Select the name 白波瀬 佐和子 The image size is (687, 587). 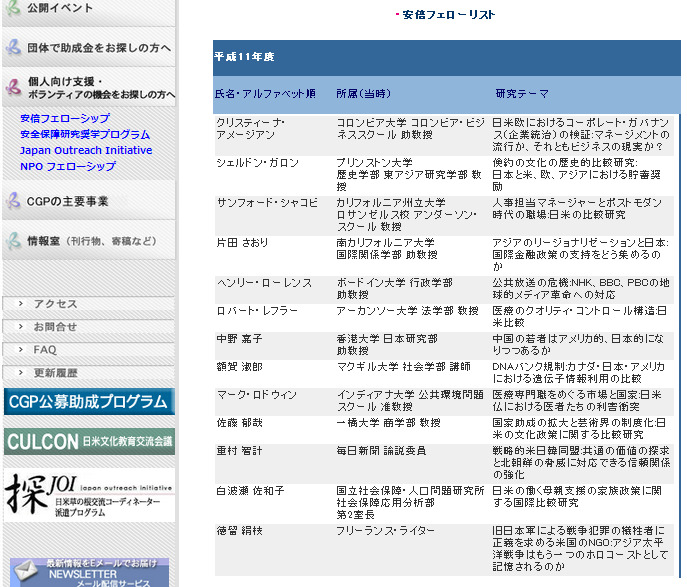[x=250, y=491]
